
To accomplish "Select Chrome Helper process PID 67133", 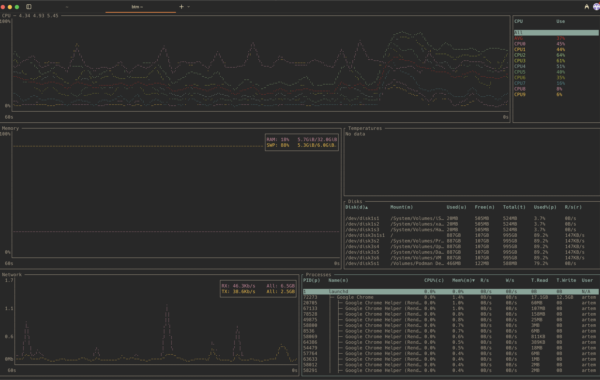I will coord(451,308).
